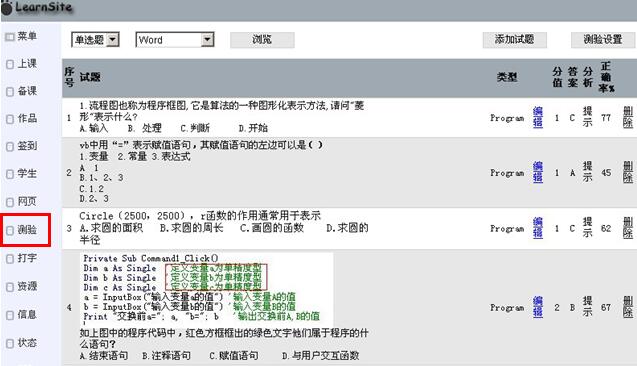
Task: Open the 学生 sidebar section
Action: pos(27,174)
